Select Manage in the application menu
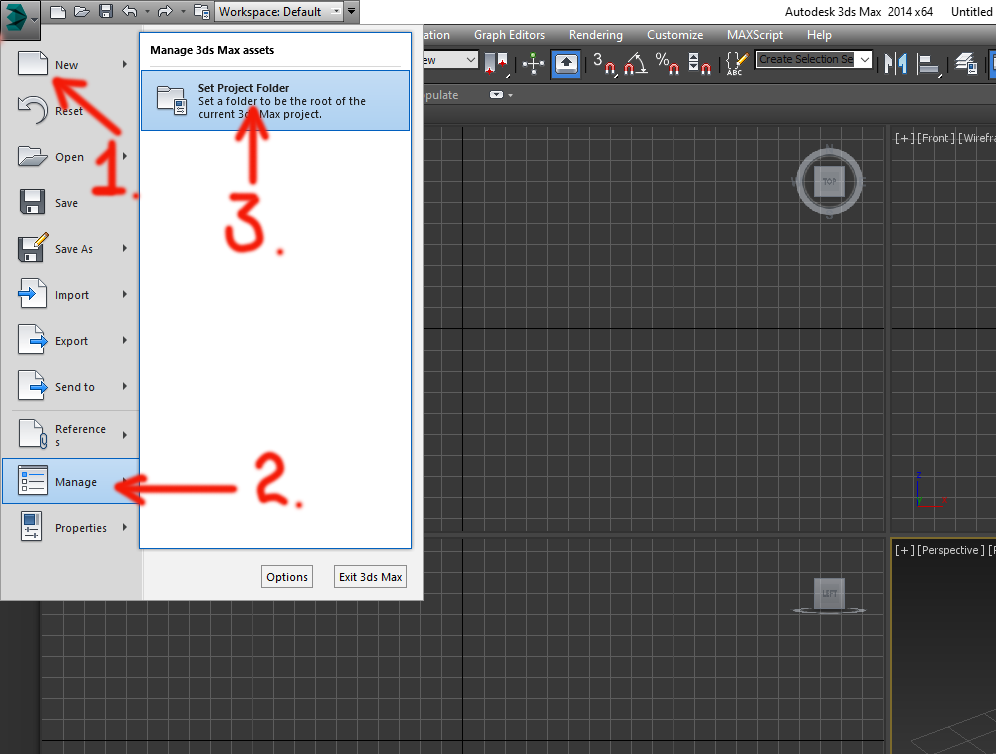 coord(71,481)
